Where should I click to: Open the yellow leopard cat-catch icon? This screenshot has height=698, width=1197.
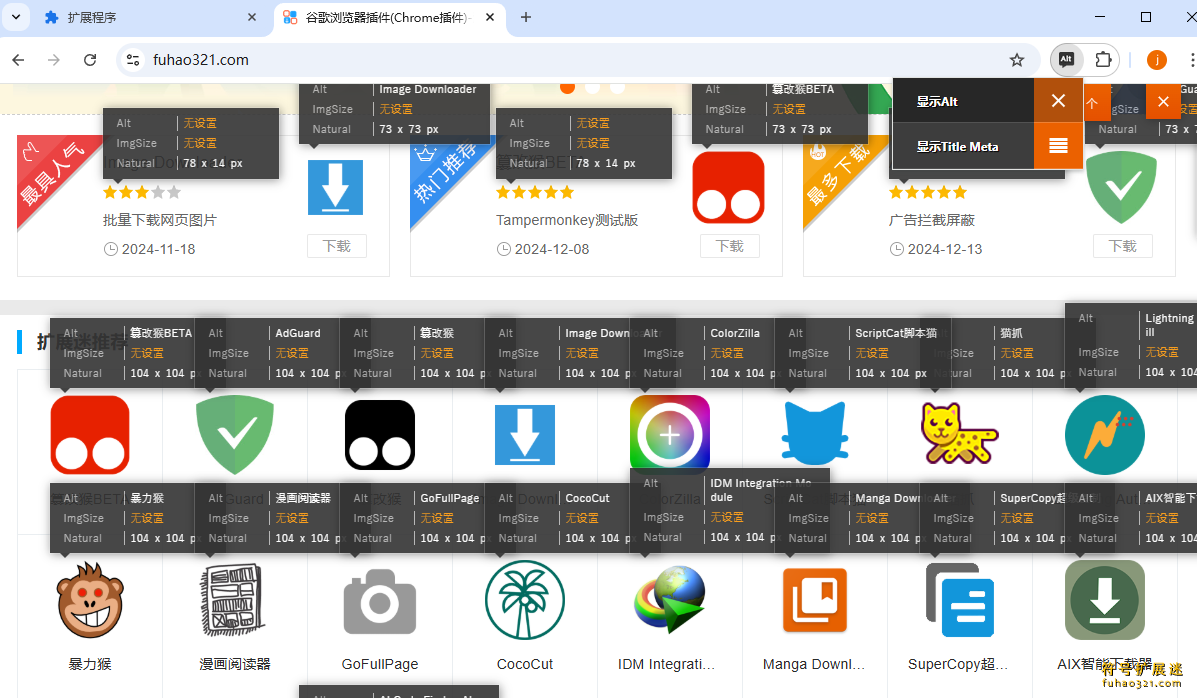coord(960,435)
